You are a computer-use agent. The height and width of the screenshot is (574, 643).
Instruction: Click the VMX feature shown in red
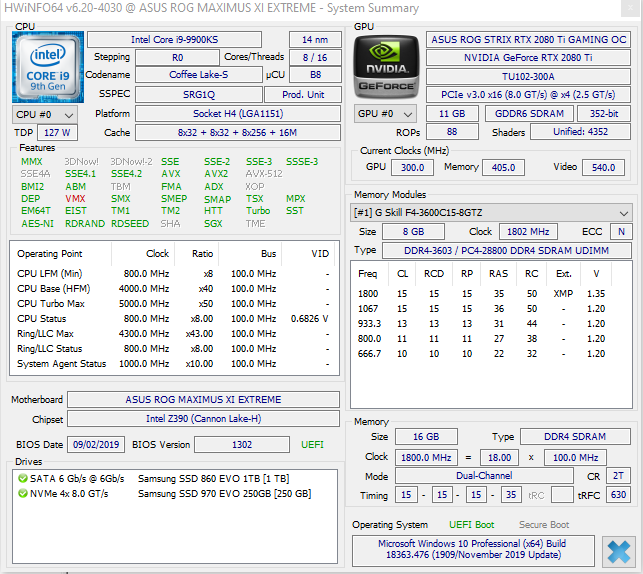click(x=75, y=199)
